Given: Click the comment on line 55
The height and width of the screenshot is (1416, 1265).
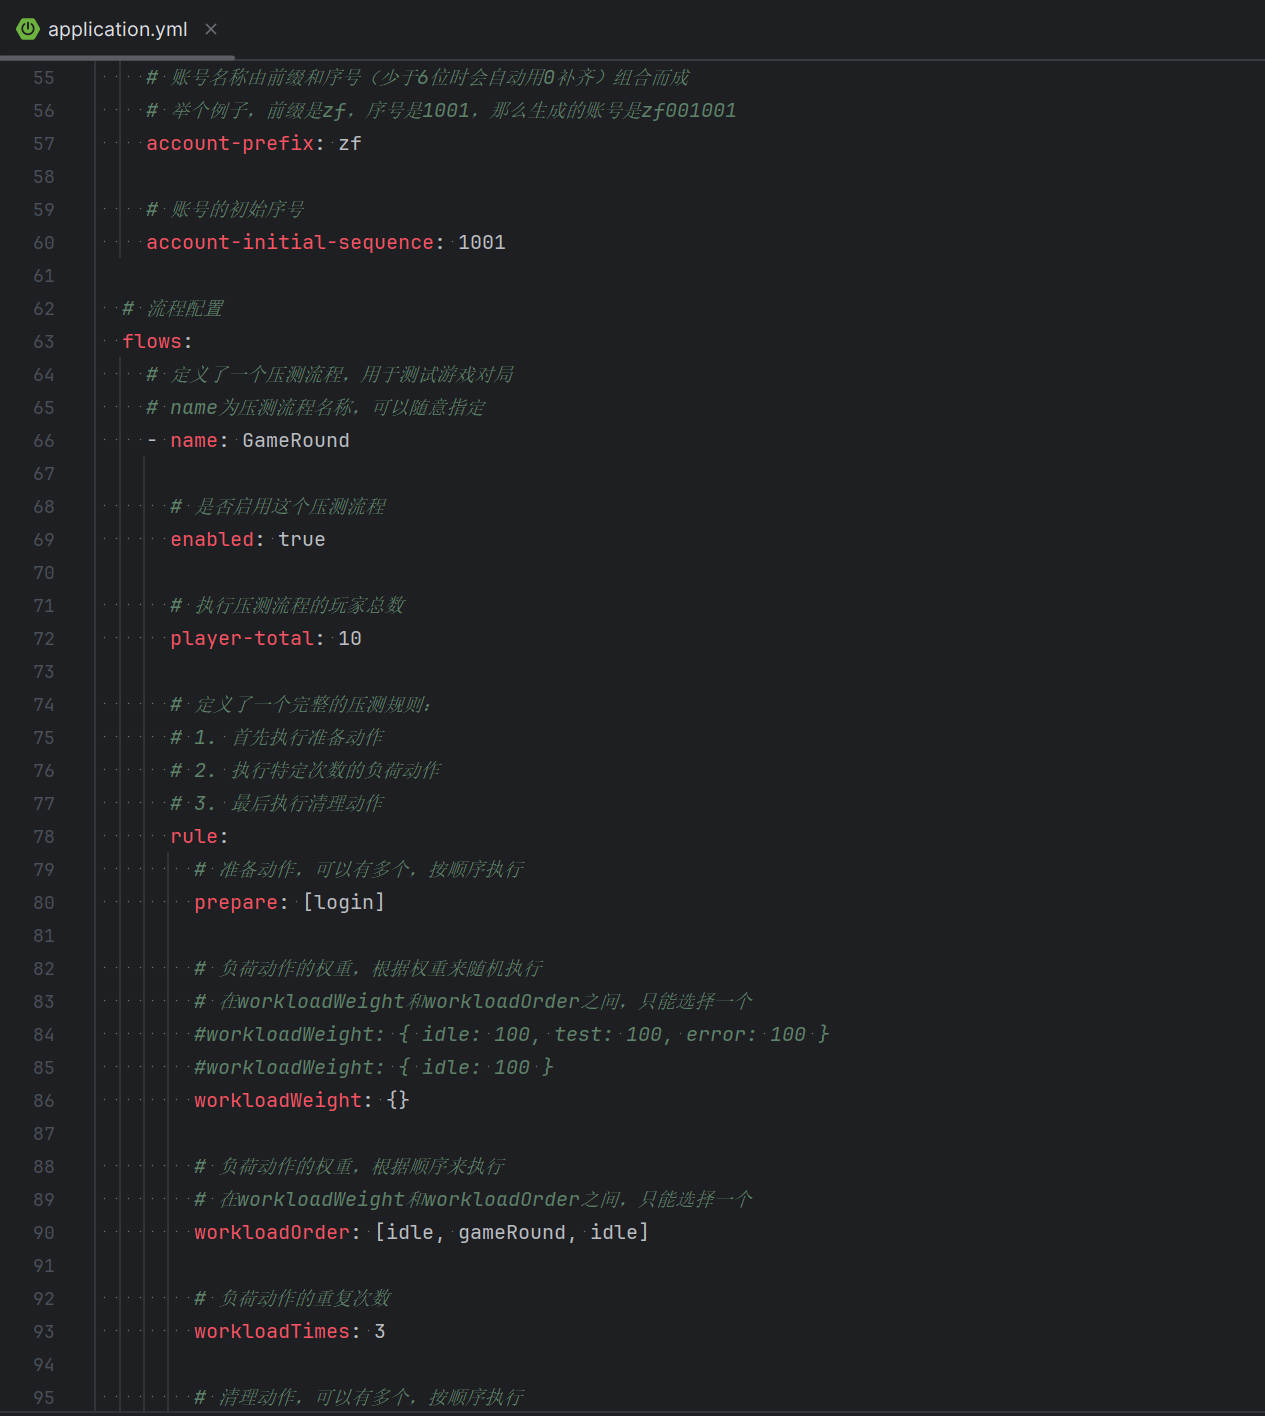Looking at the screenshot, I should point(418,77).
